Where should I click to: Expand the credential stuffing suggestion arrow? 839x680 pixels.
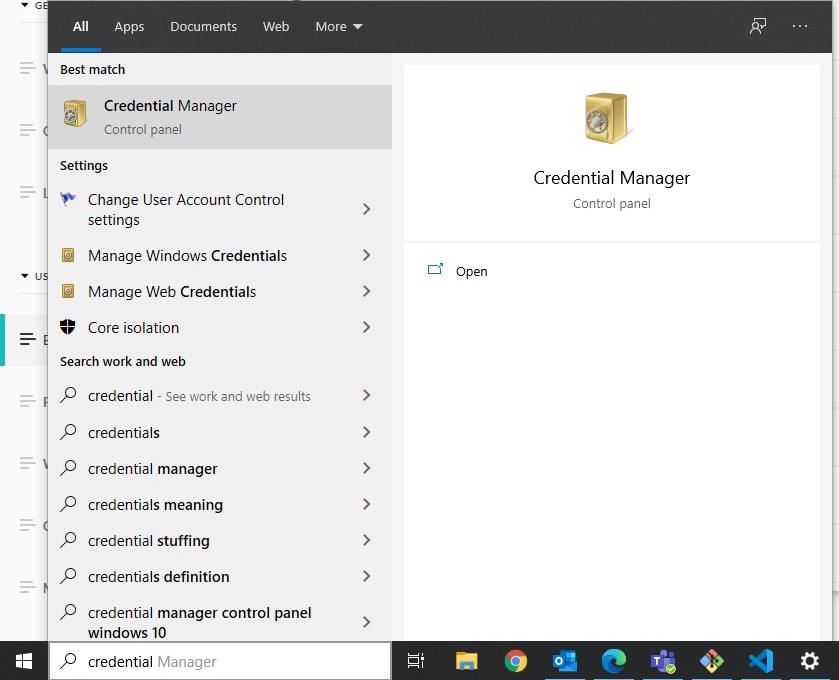(367, 541)
